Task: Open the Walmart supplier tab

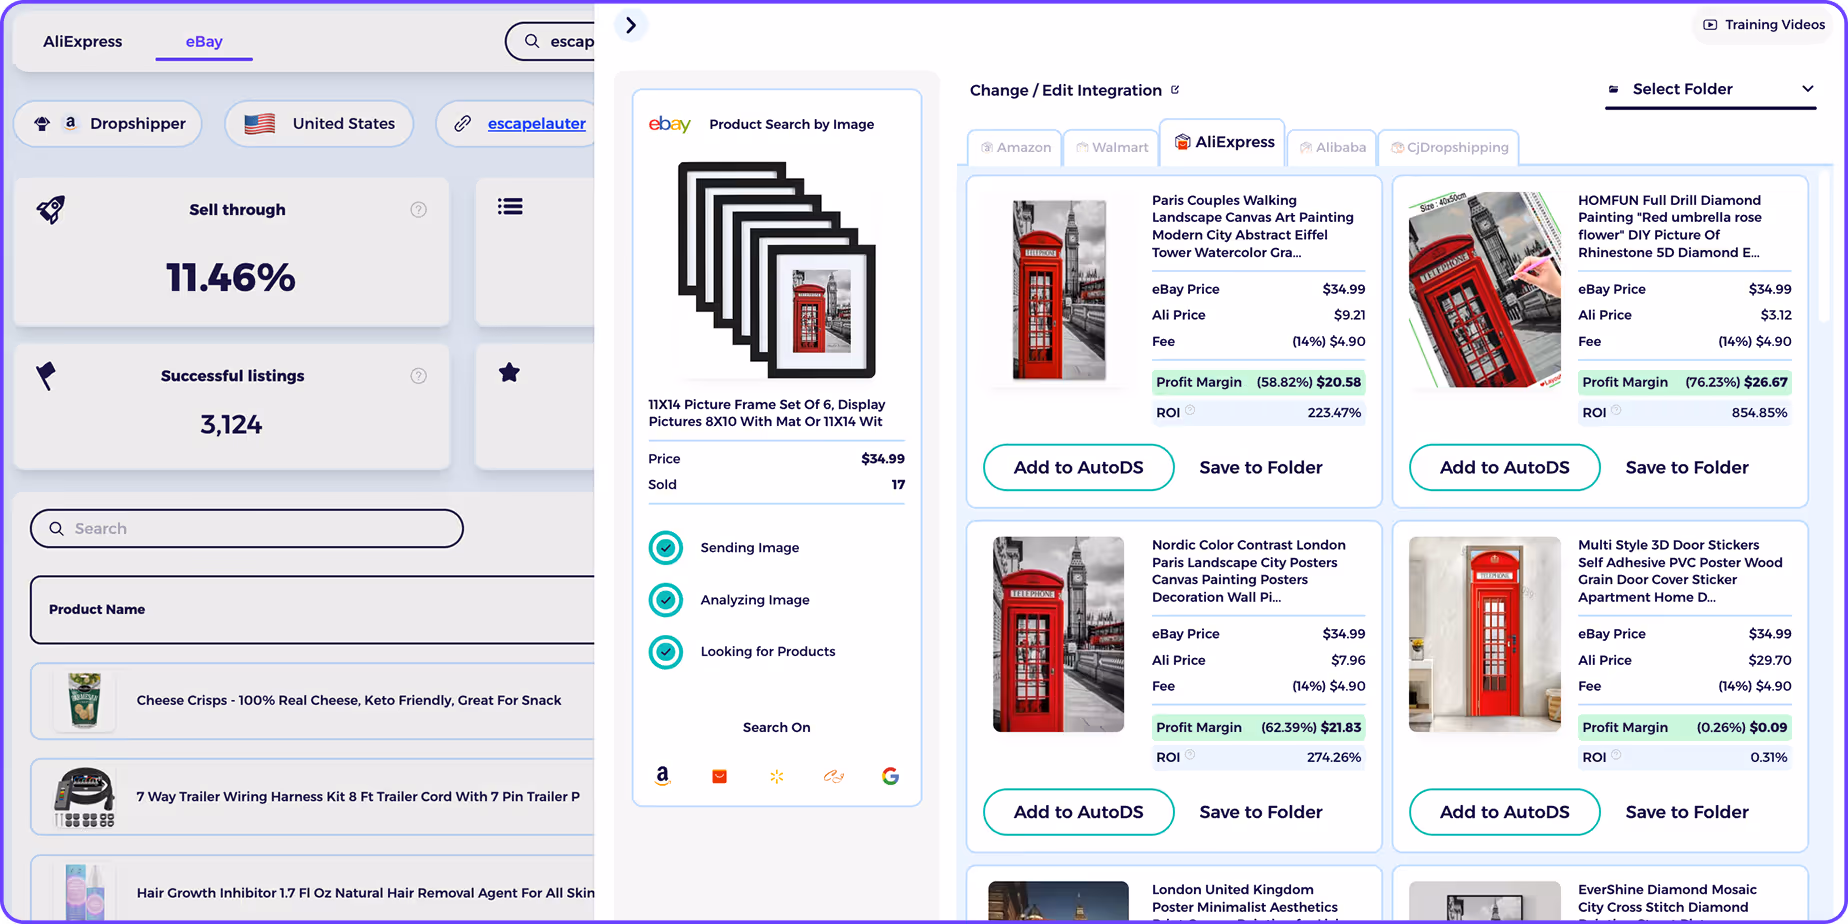Action: click(1111, 147)
